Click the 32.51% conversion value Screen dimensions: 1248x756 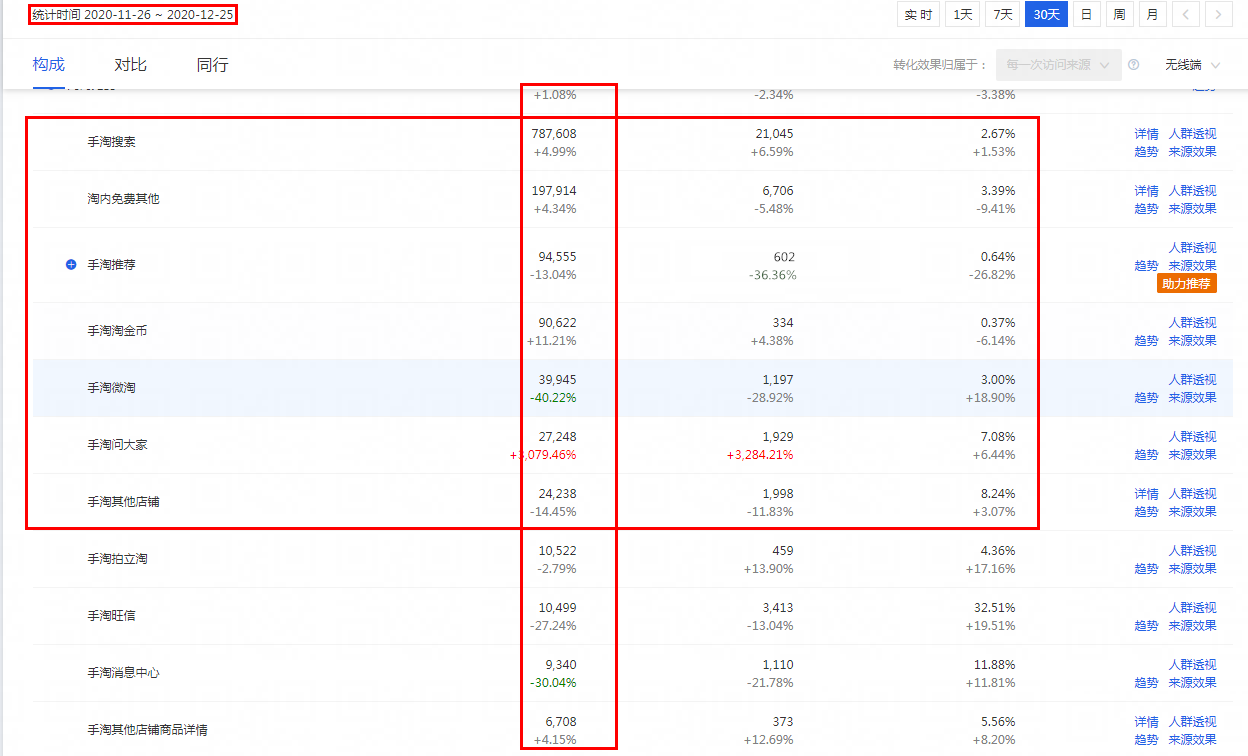point(994,608)
